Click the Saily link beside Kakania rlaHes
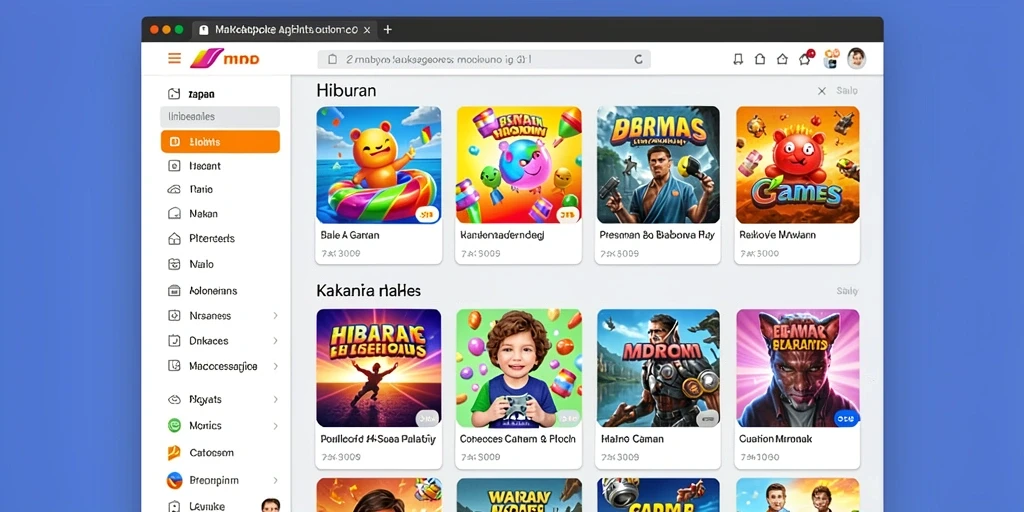 coord(847,291)
